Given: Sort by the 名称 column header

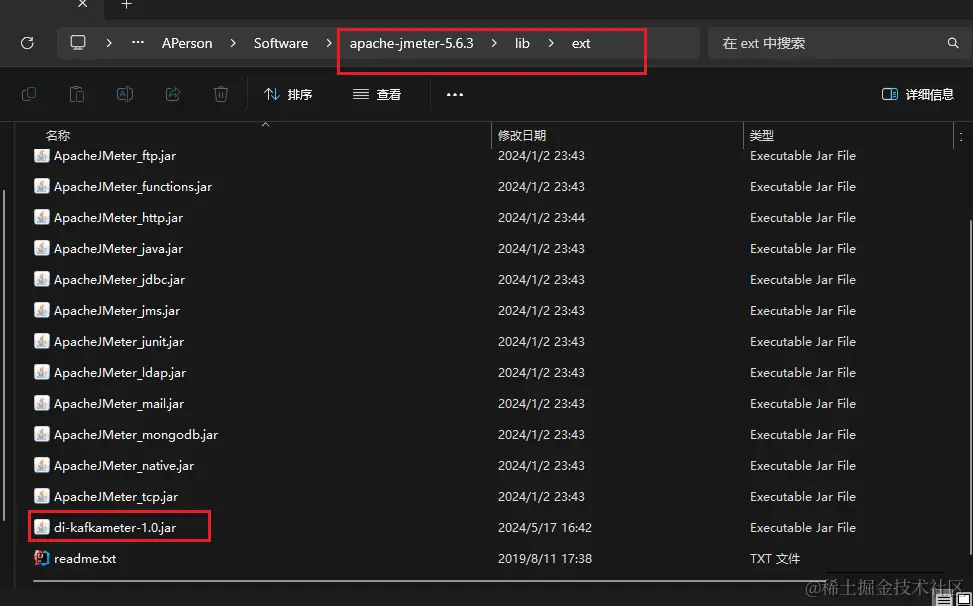Looking at the screenshot, I should [58, 135].
